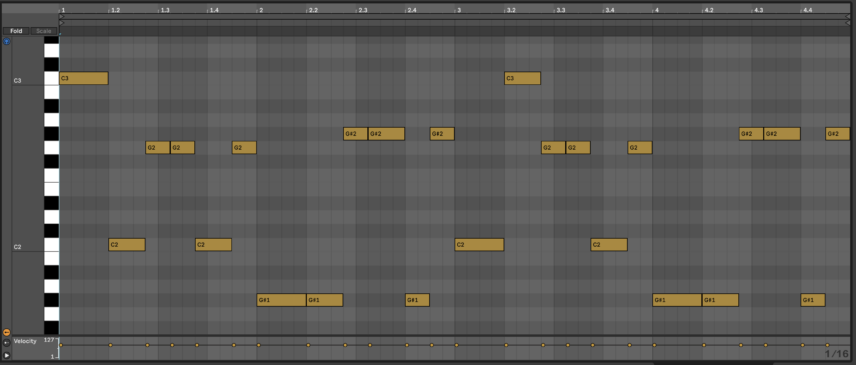Screen dimensions: 856x365
Task: Click timeline ruler at beat 3.2
Action: pos(510,10)
